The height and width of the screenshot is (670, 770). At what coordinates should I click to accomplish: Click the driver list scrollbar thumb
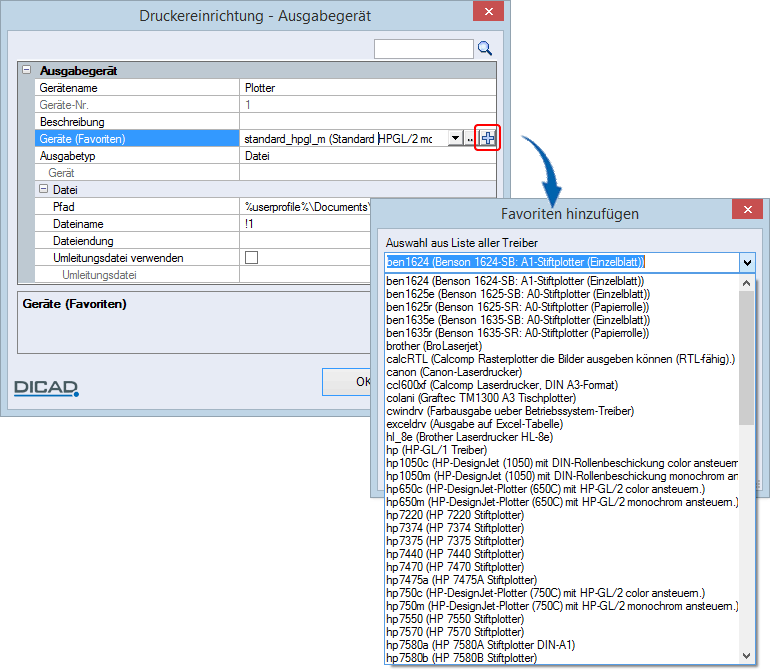coord(746,358)
